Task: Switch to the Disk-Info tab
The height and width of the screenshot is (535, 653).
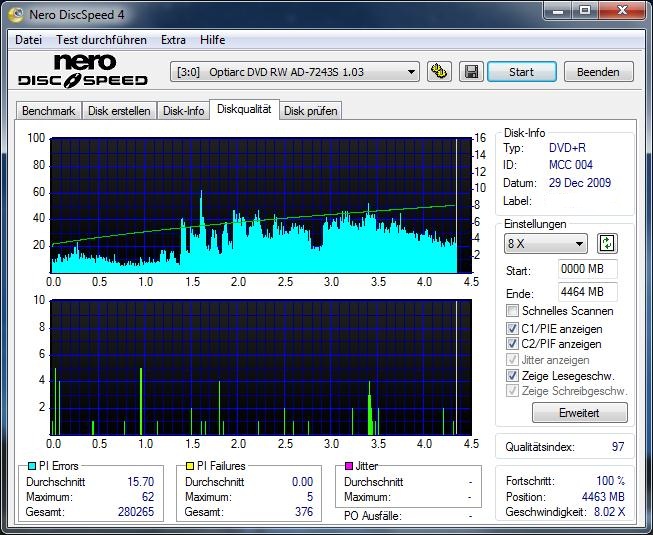Action: (x=183, y=111)
